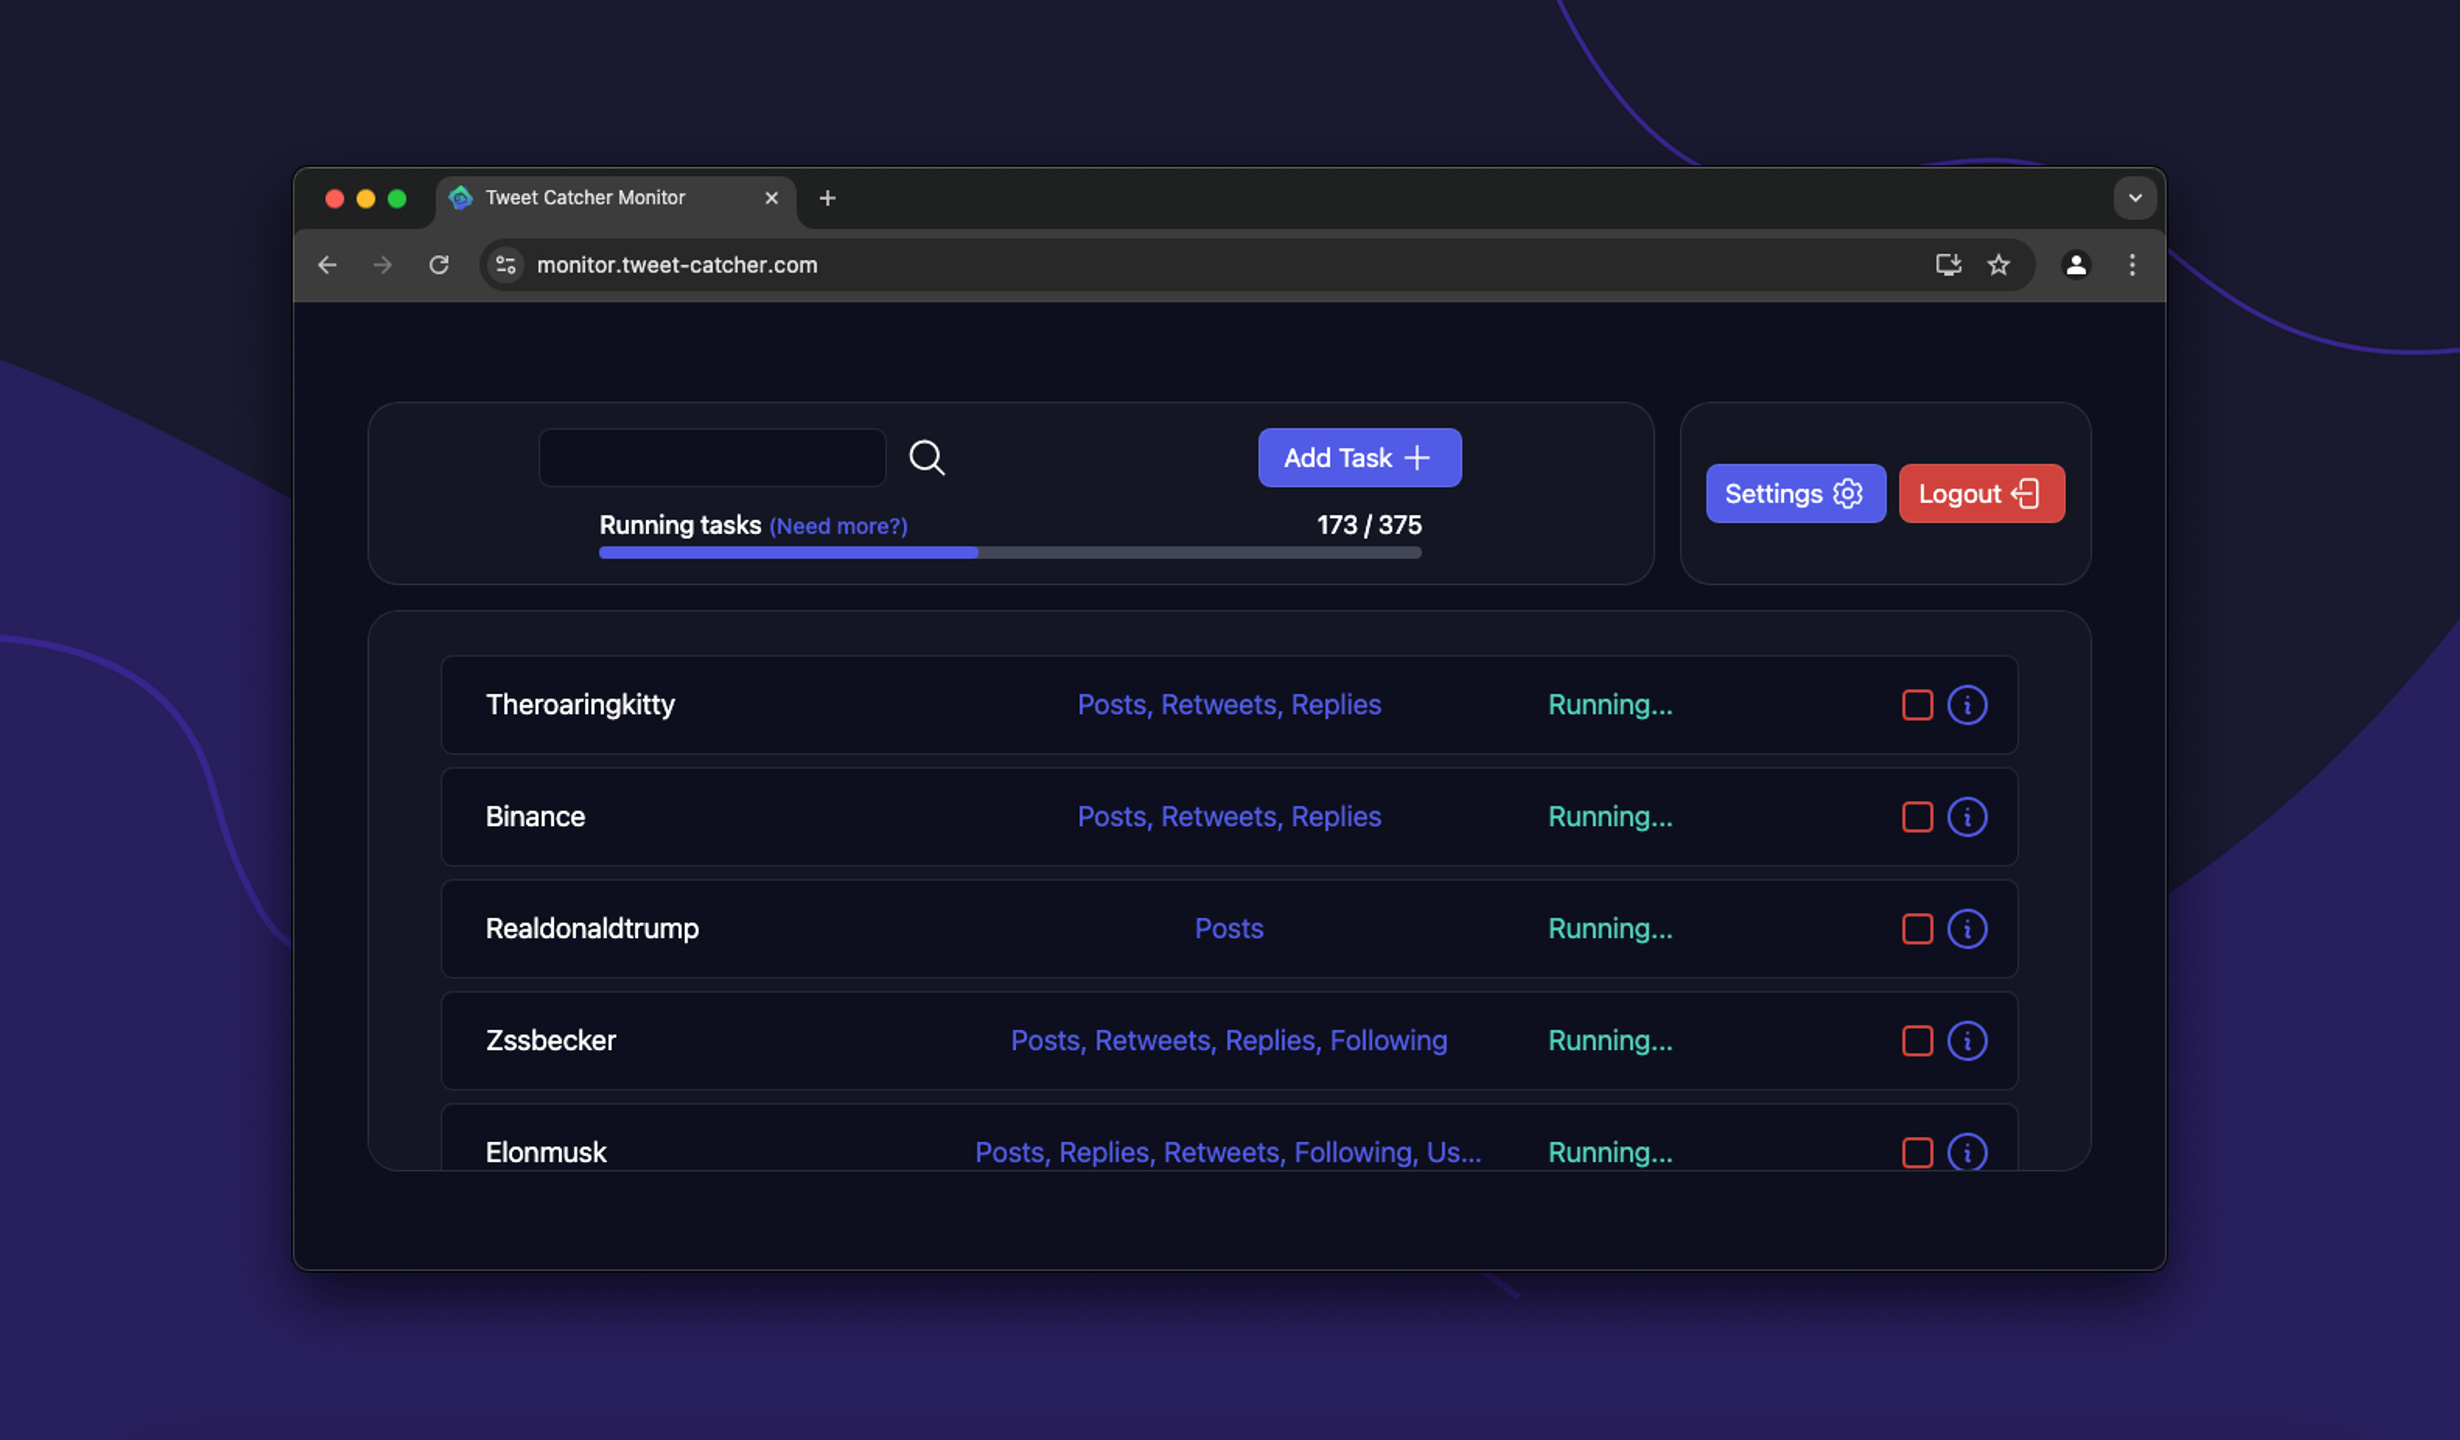Click Zssbecker's Posts, Retweets, Replies, Following text
Viewport: 2460px width, 1440px height.
click(1229, 1041)
